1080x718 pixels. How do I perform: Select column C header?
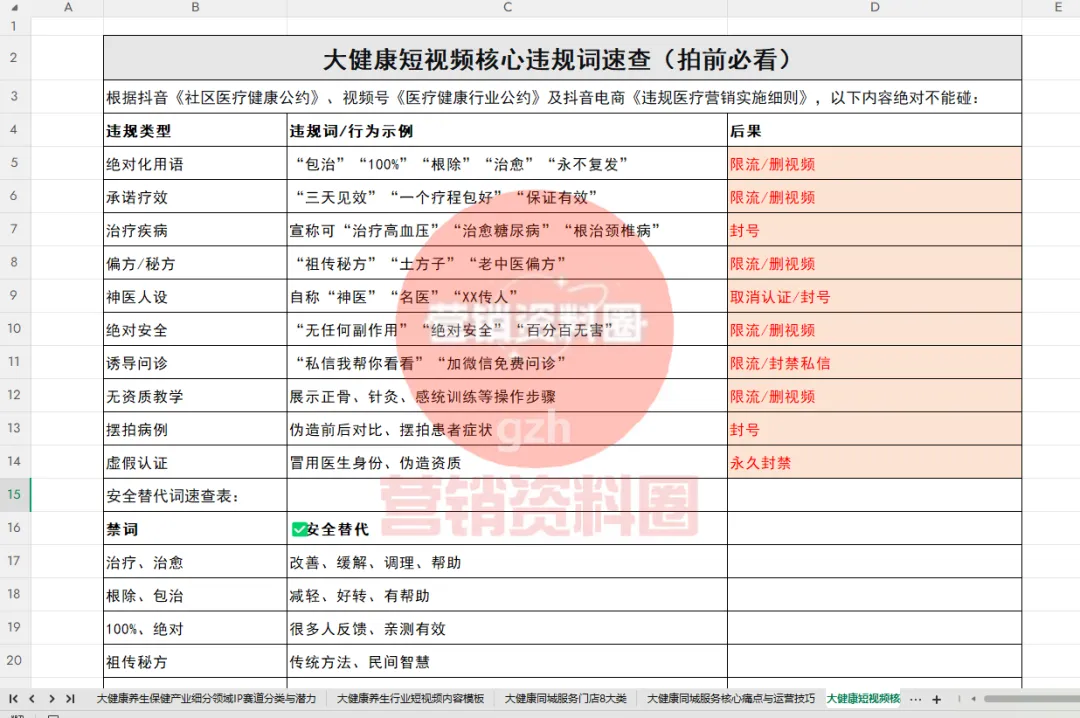tap(507, 8)
